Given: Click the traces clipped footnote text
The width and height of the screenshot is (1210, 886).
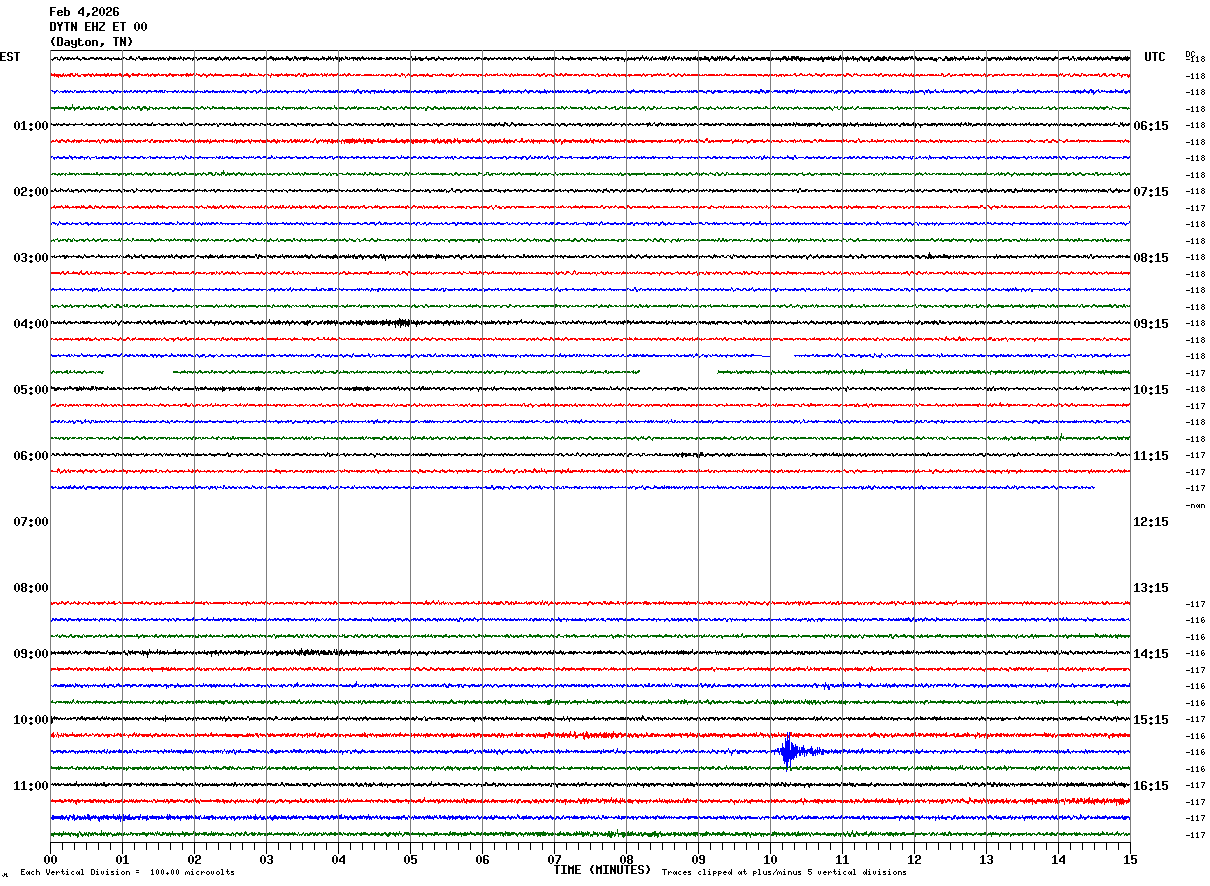Looking at the screenshot, I should coord(784,872).
